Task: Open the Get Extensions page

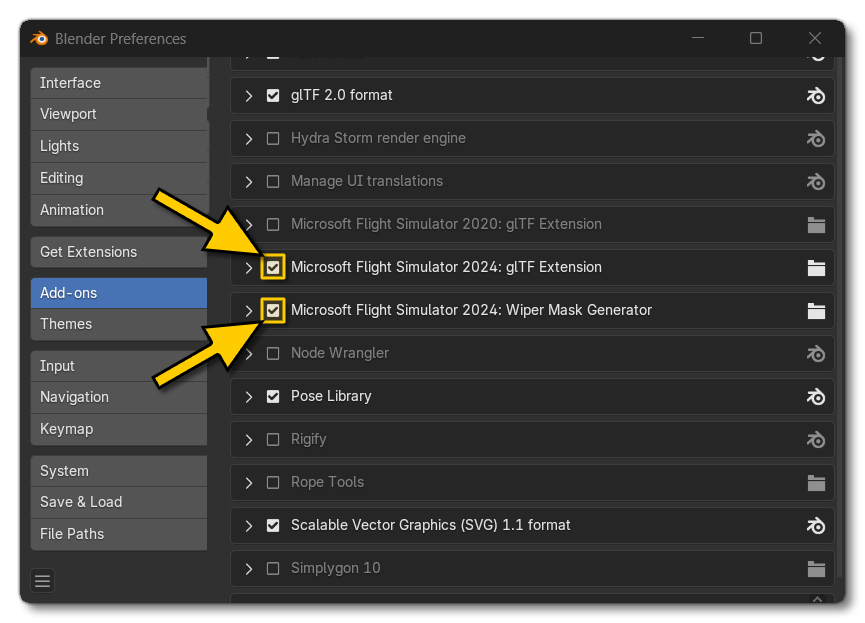Action: [119, 252]
